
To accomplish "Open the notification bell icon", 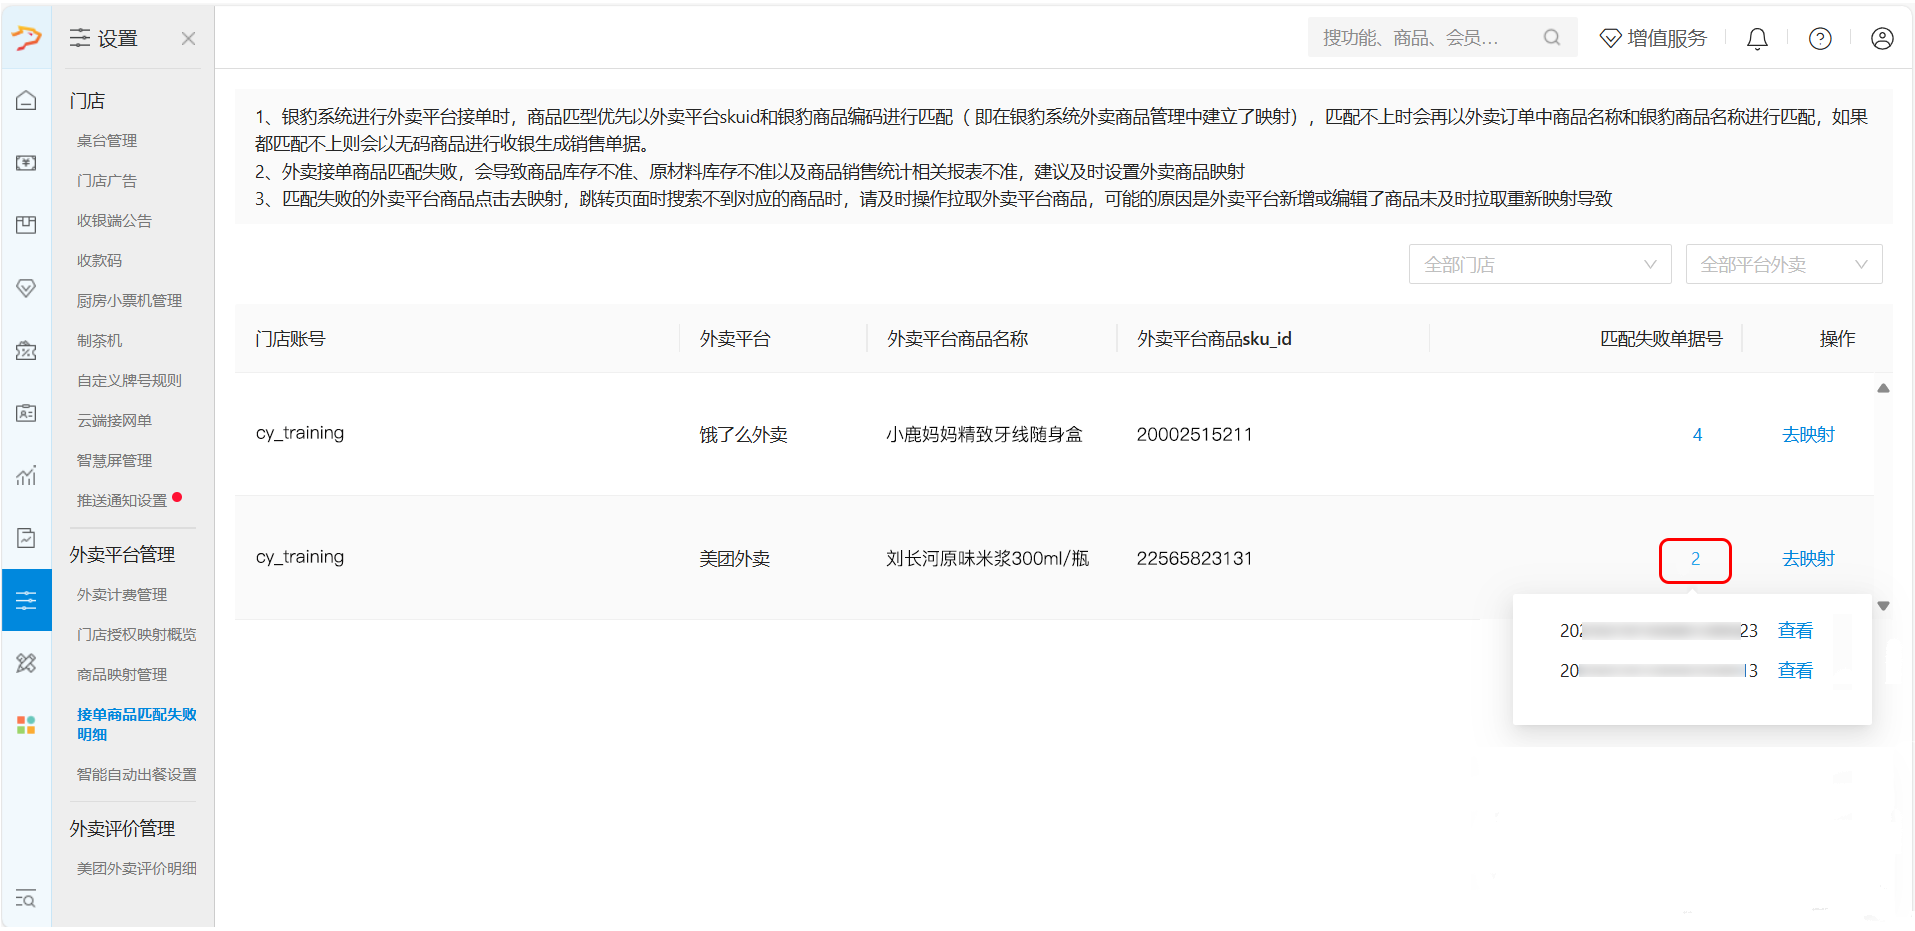I will point(1757,38).
